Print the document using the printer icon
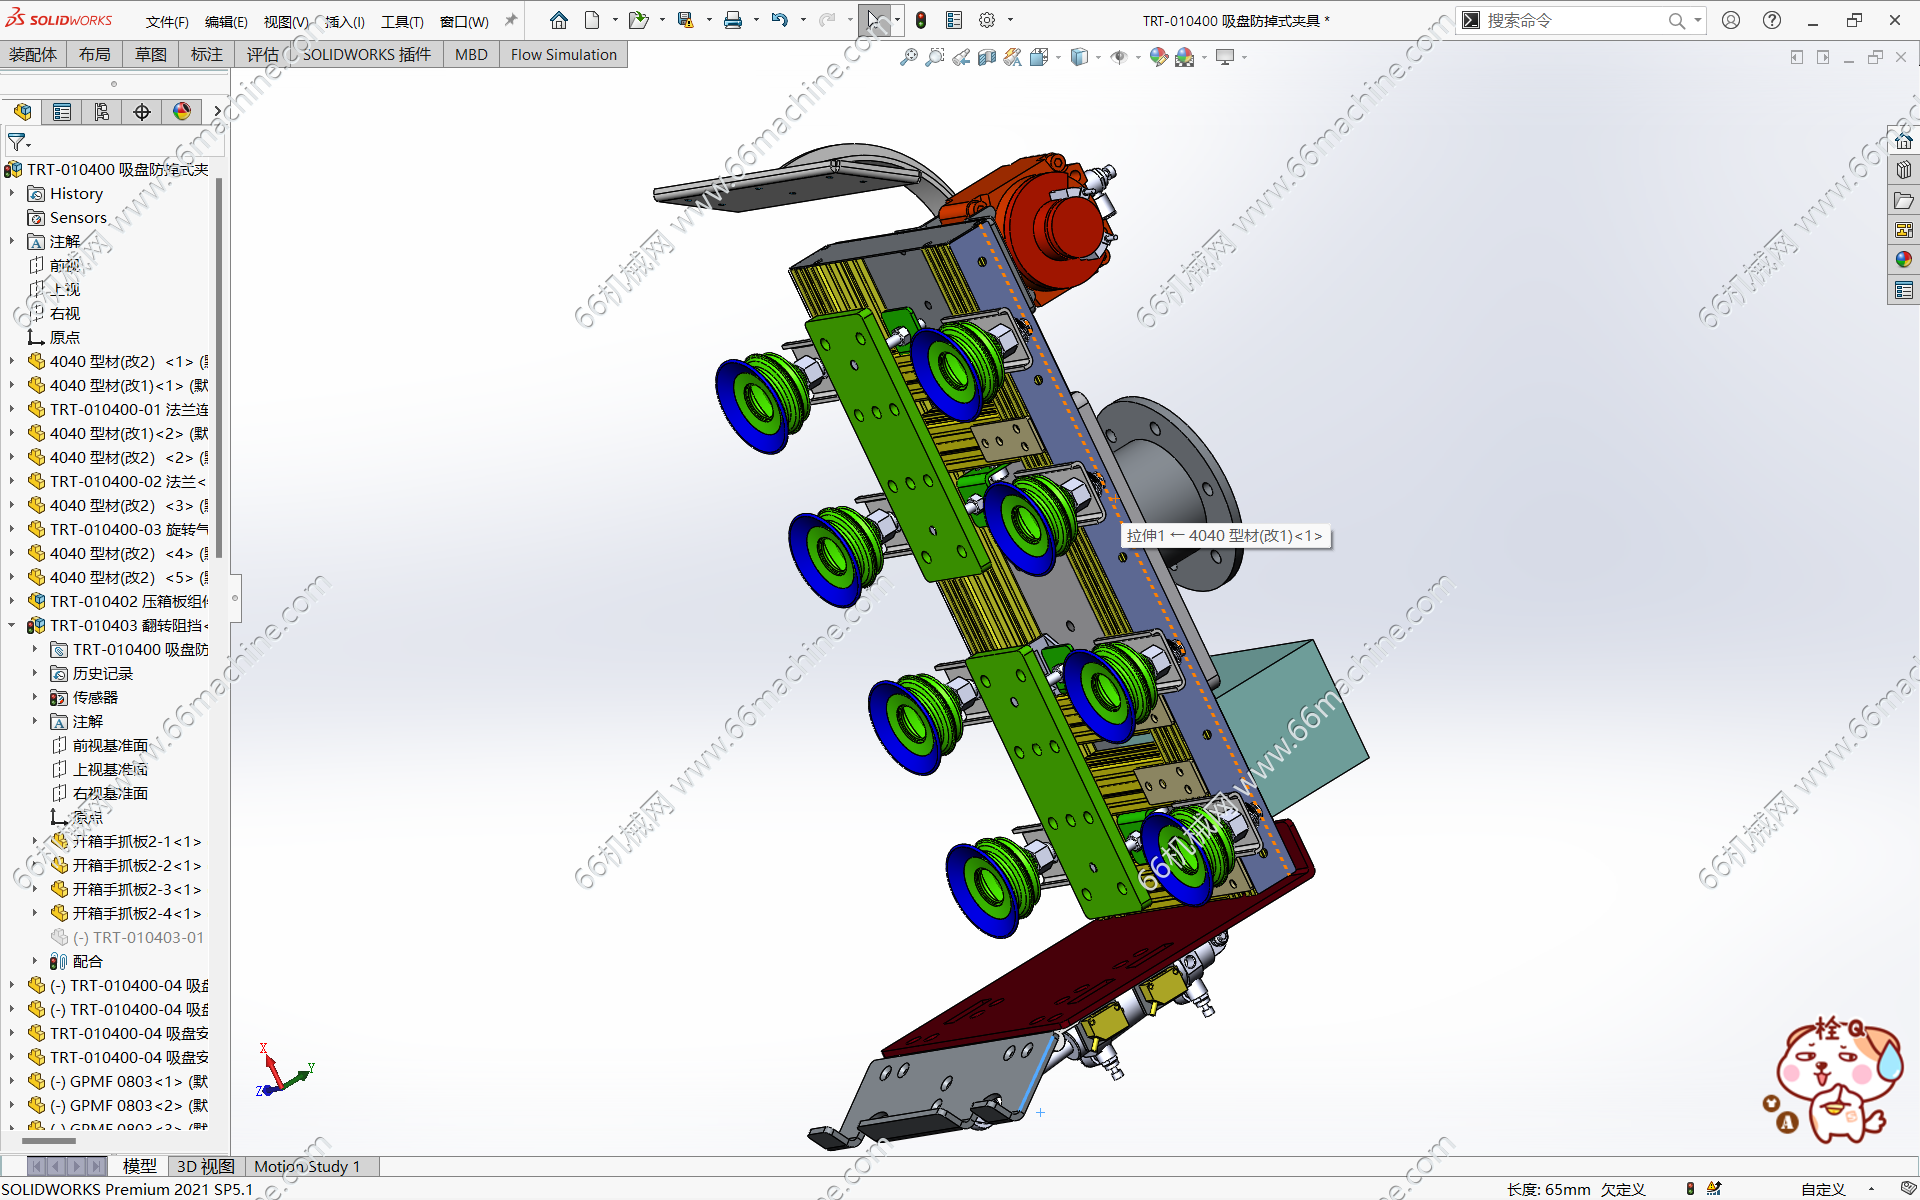 733,20
